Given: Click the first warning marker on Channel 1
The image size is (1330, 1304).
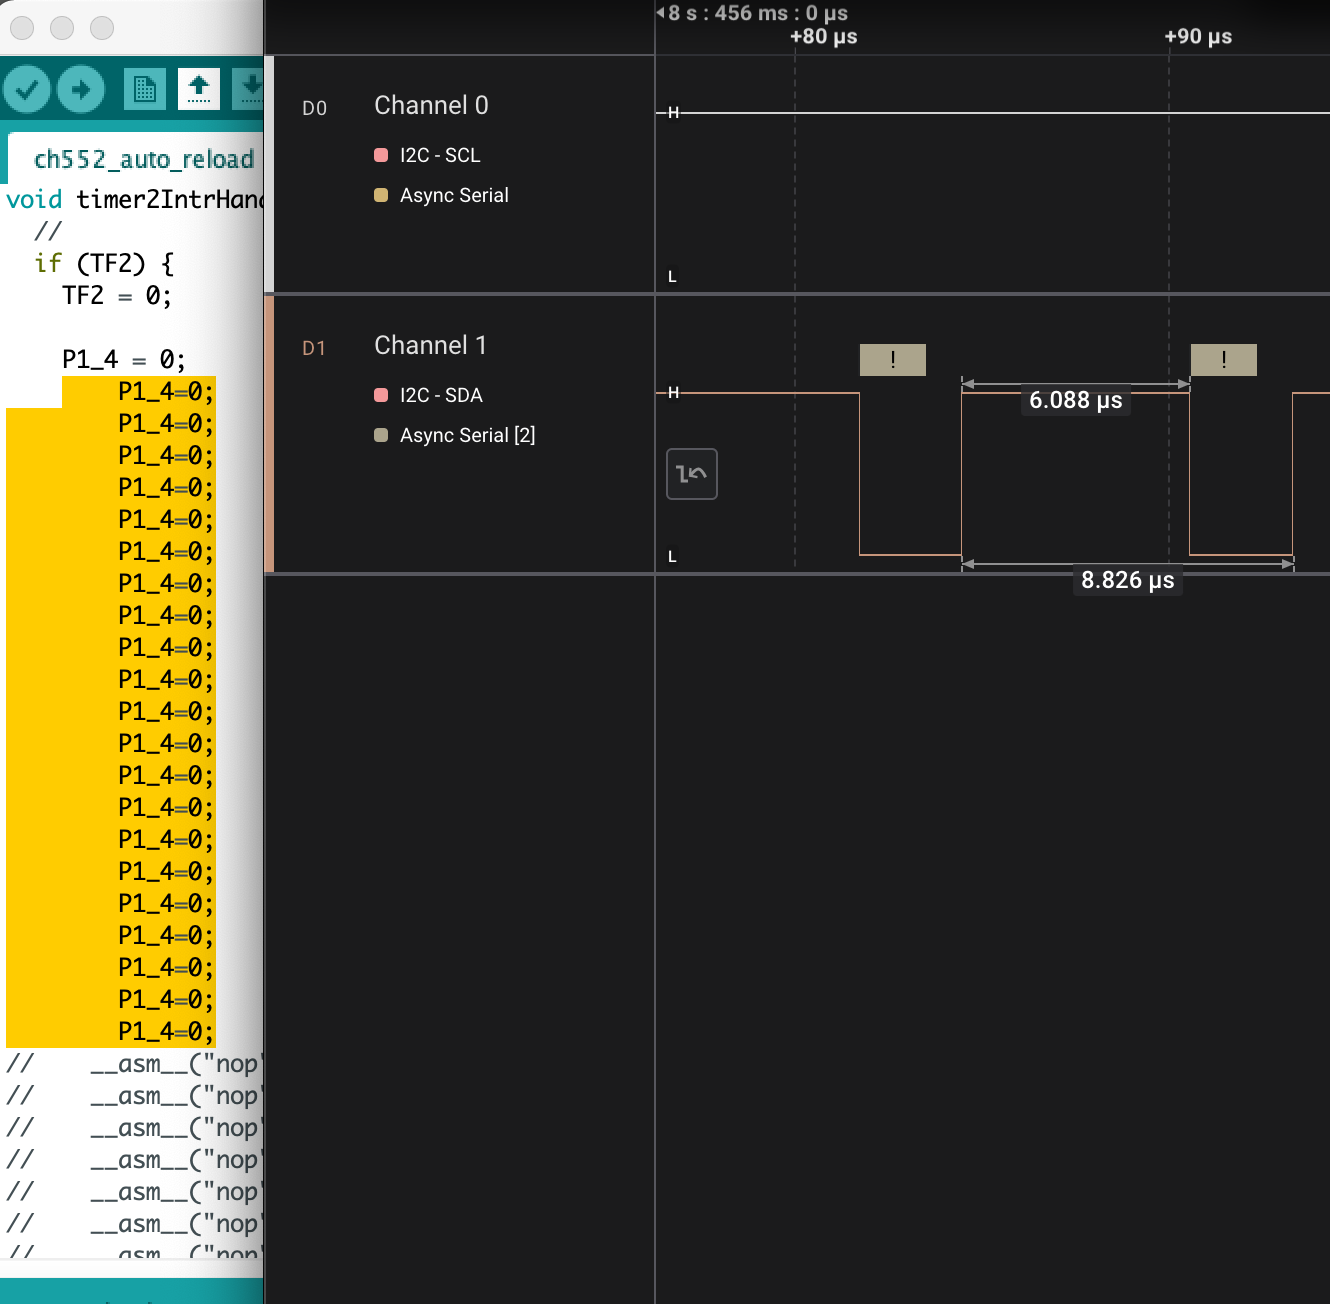Looking at the screenshot, I should pos(893,360).
